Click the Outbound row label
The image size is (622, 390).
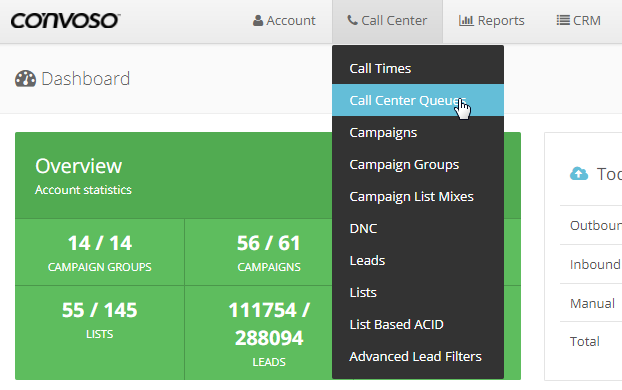pyautogui.click(x=596, y=225)
